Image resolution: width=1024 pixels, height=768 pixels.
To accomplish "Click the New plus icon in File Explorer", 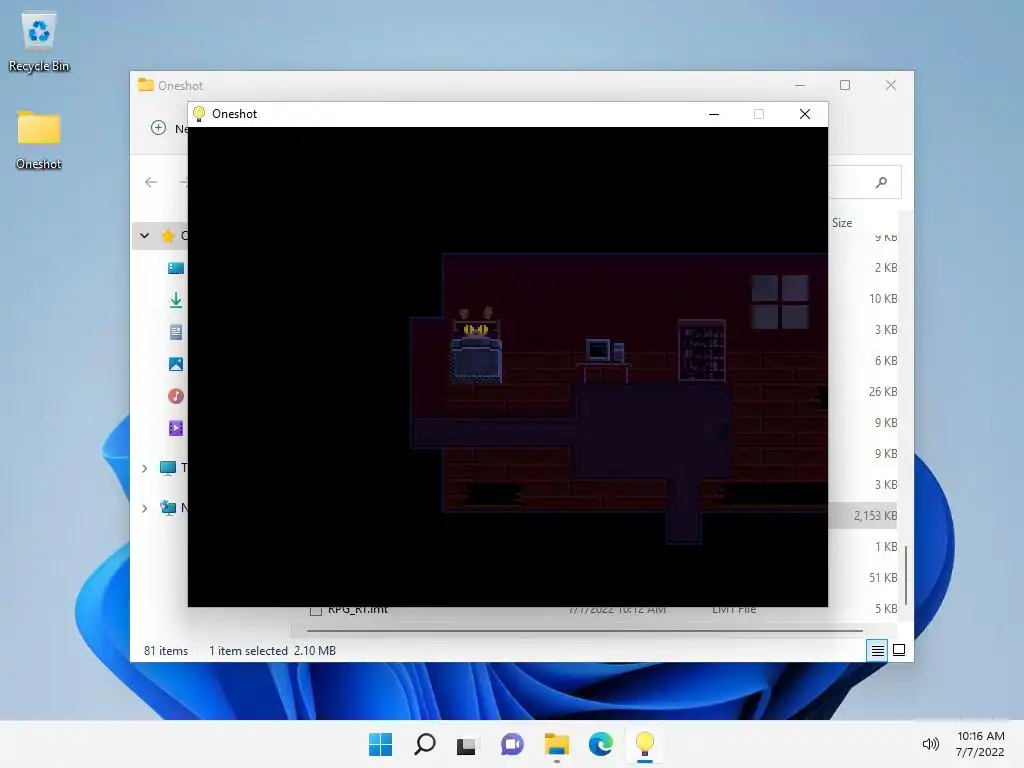I will point(159,128).
